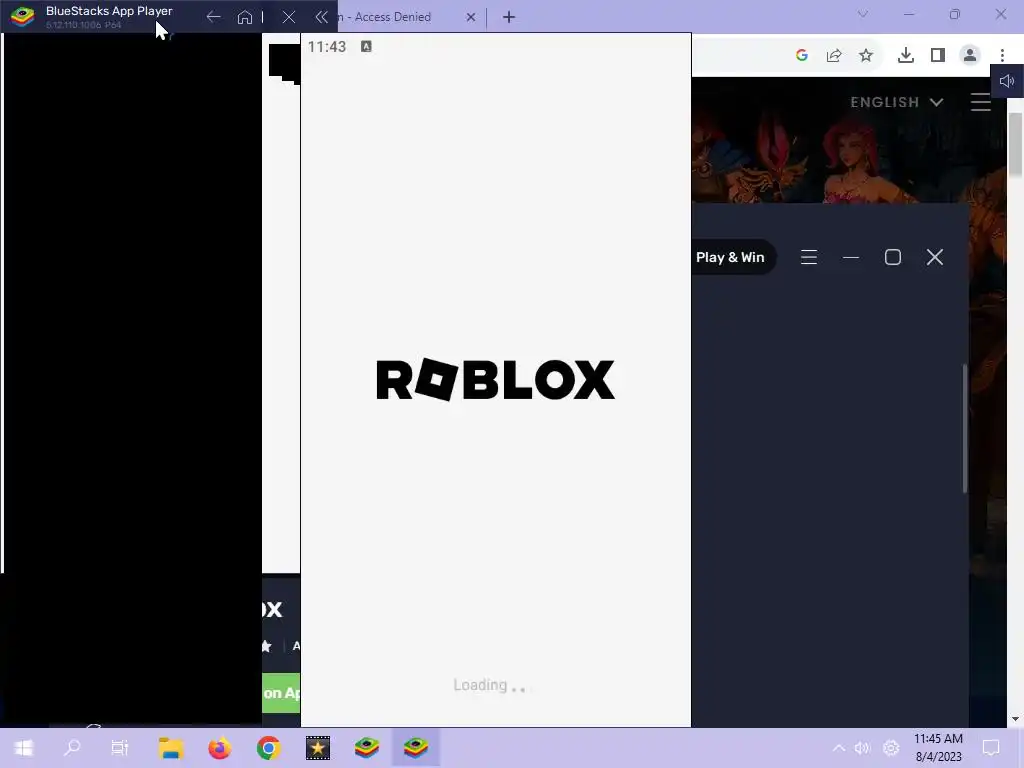The width and height of the screenshot is (1024, 768).
Task: Click the 11:43 Android status time
Action: click(x=327, y=46)
